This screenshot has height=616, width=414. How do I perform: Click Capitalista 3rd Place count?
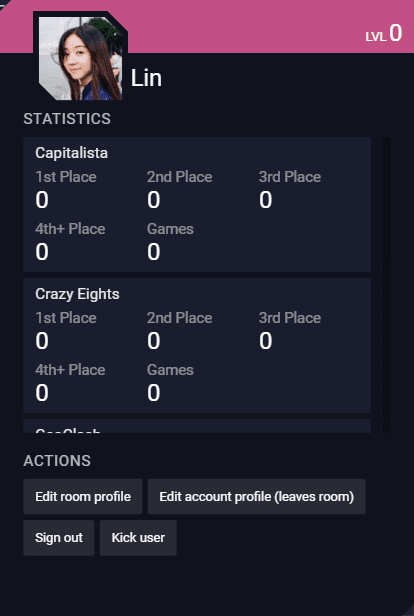point(266,200)
